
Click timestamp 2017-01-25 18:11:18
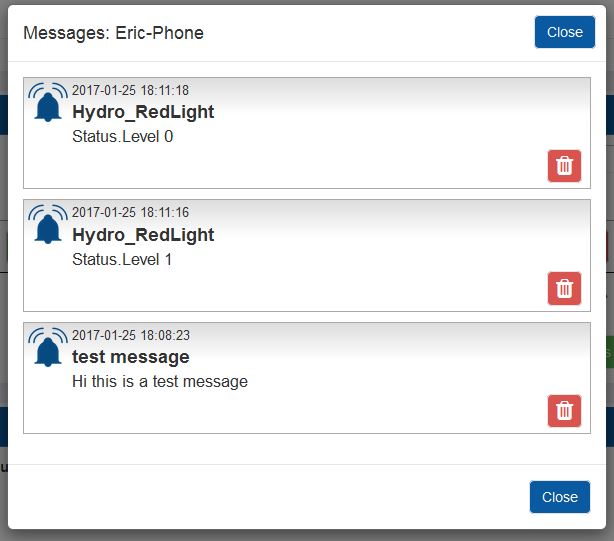tap(130, 90)
